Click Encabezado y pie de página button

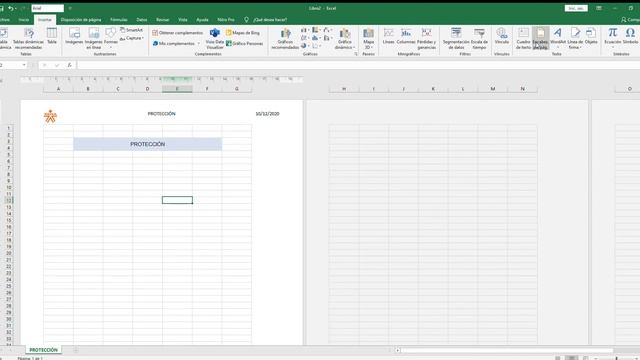click(540, 38)
